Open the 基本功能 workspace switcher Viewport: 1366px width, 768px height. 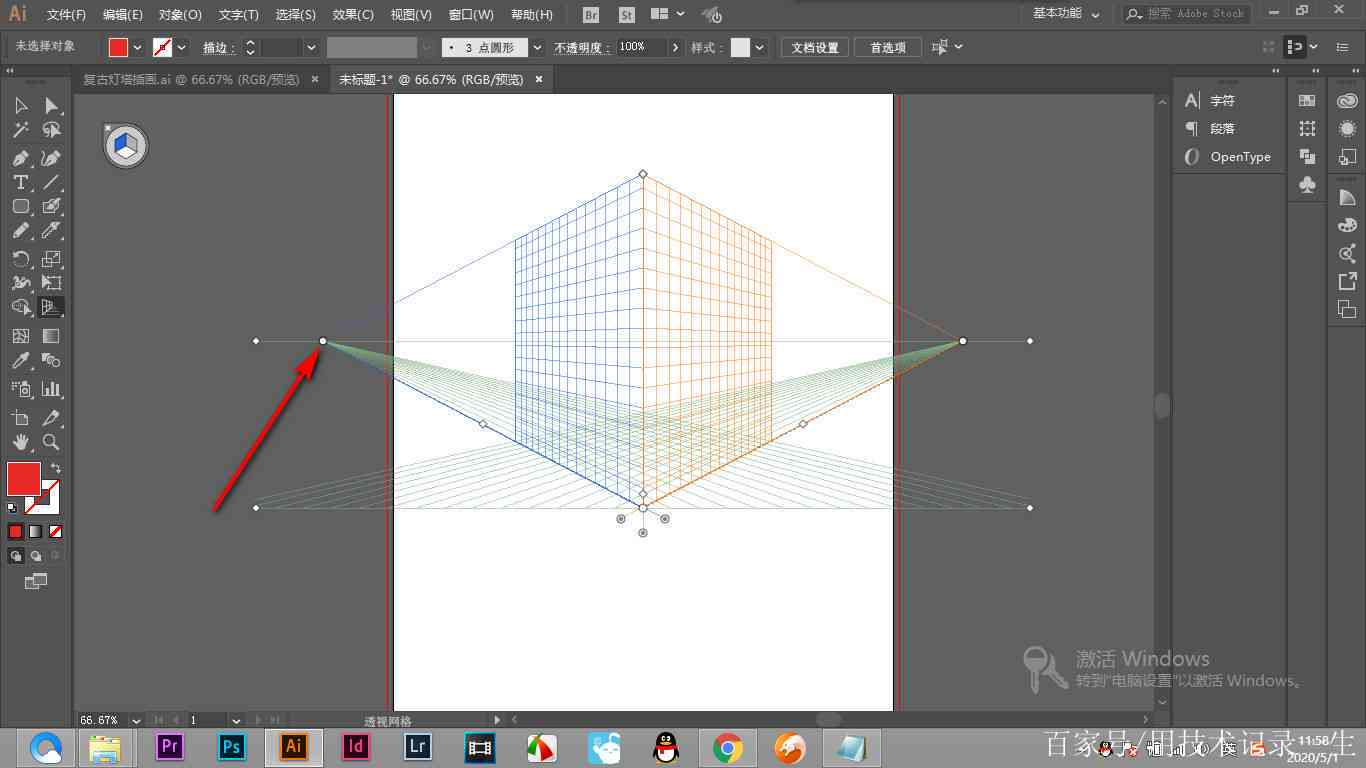pos(1065,14)
